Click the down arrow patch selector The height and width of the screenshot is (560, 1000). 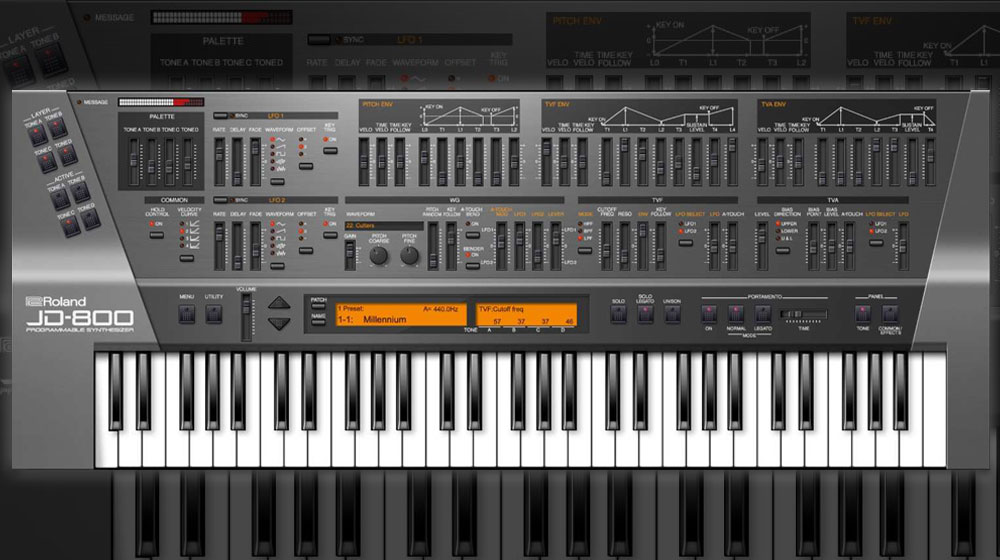click(x=279, y=323)
